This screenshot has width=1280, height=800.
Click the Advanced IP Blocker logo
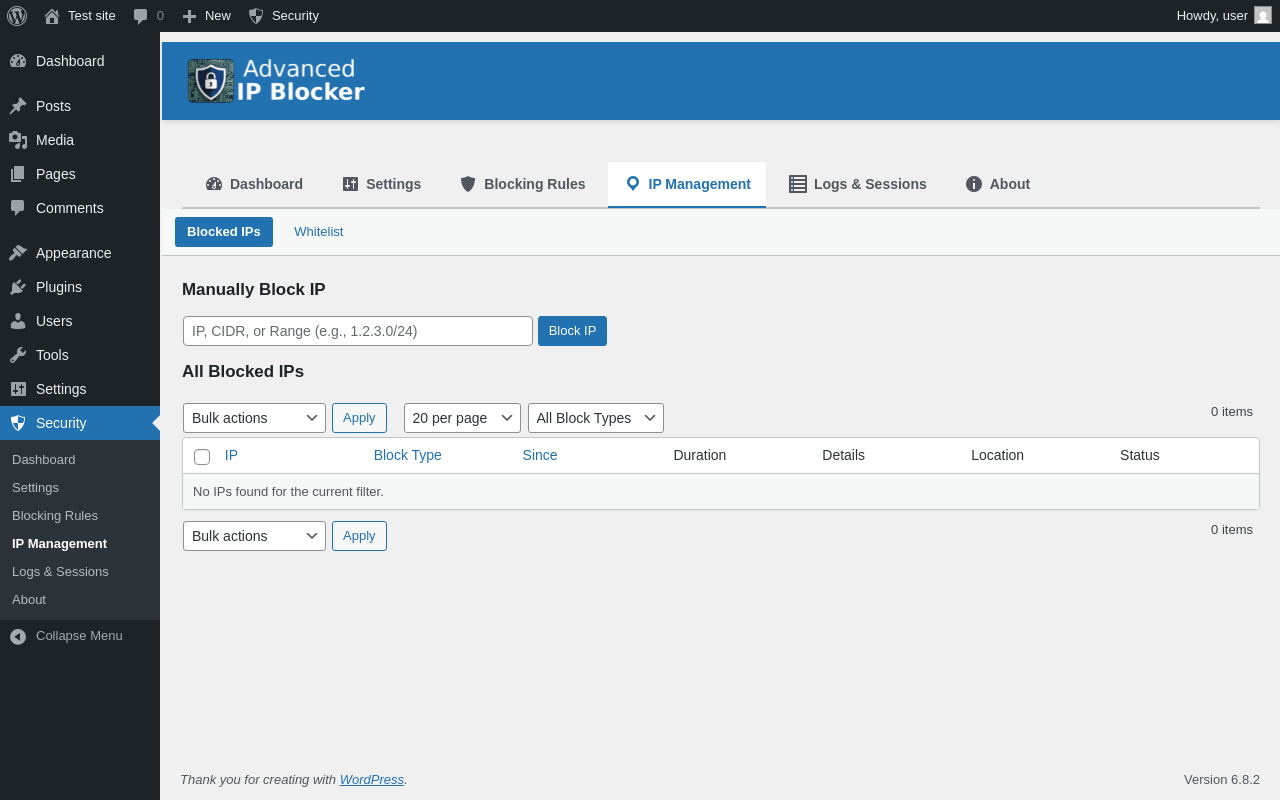pyautogui.click(x=276, y=81)
